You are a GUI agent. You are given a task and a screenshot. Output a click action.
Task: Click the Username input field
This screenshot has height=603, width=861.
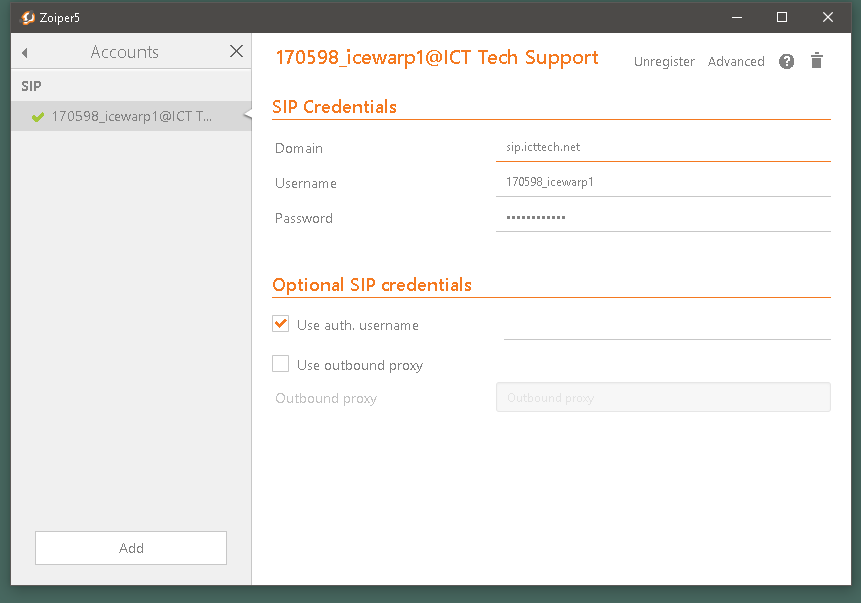(663, 182)
